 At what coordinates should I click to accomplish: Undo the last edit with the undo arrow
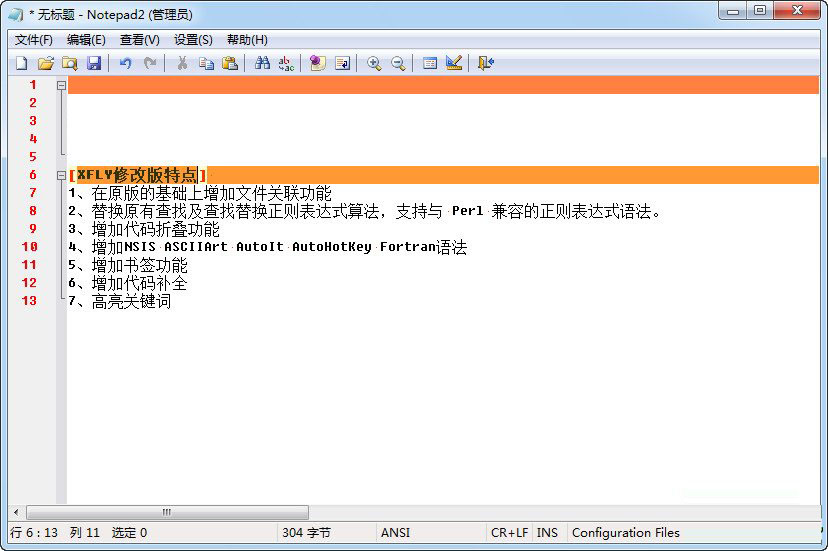125,63
